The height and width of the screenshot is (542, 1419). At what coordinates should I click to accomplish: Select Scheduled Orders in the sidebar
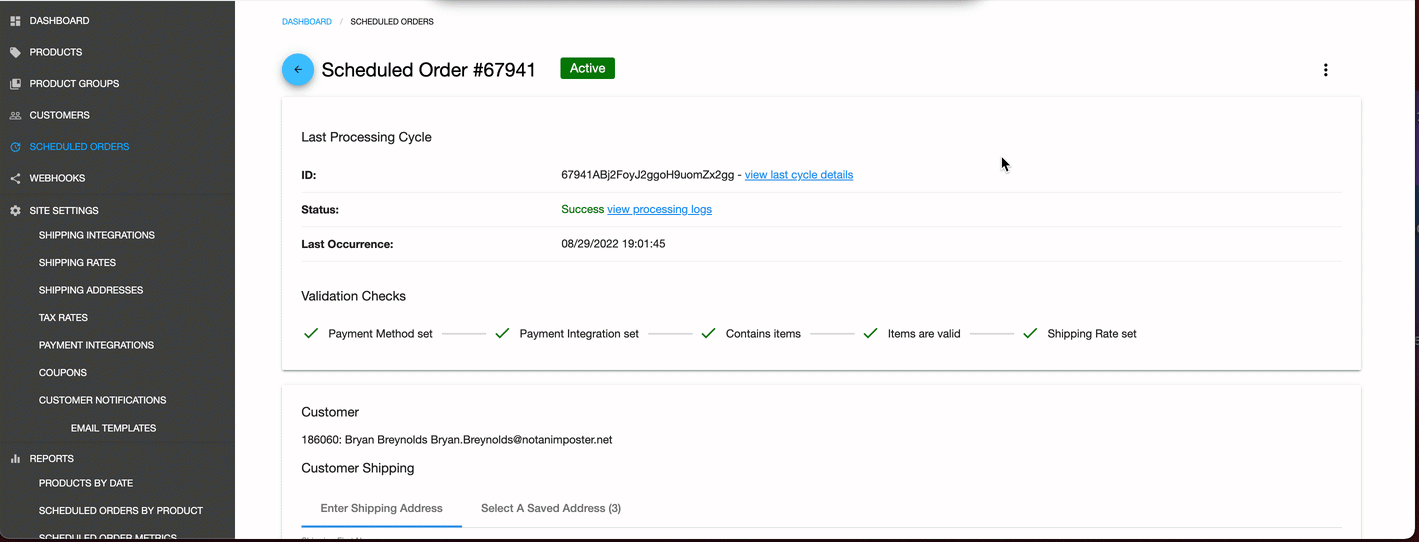click(x=79, y=147)
